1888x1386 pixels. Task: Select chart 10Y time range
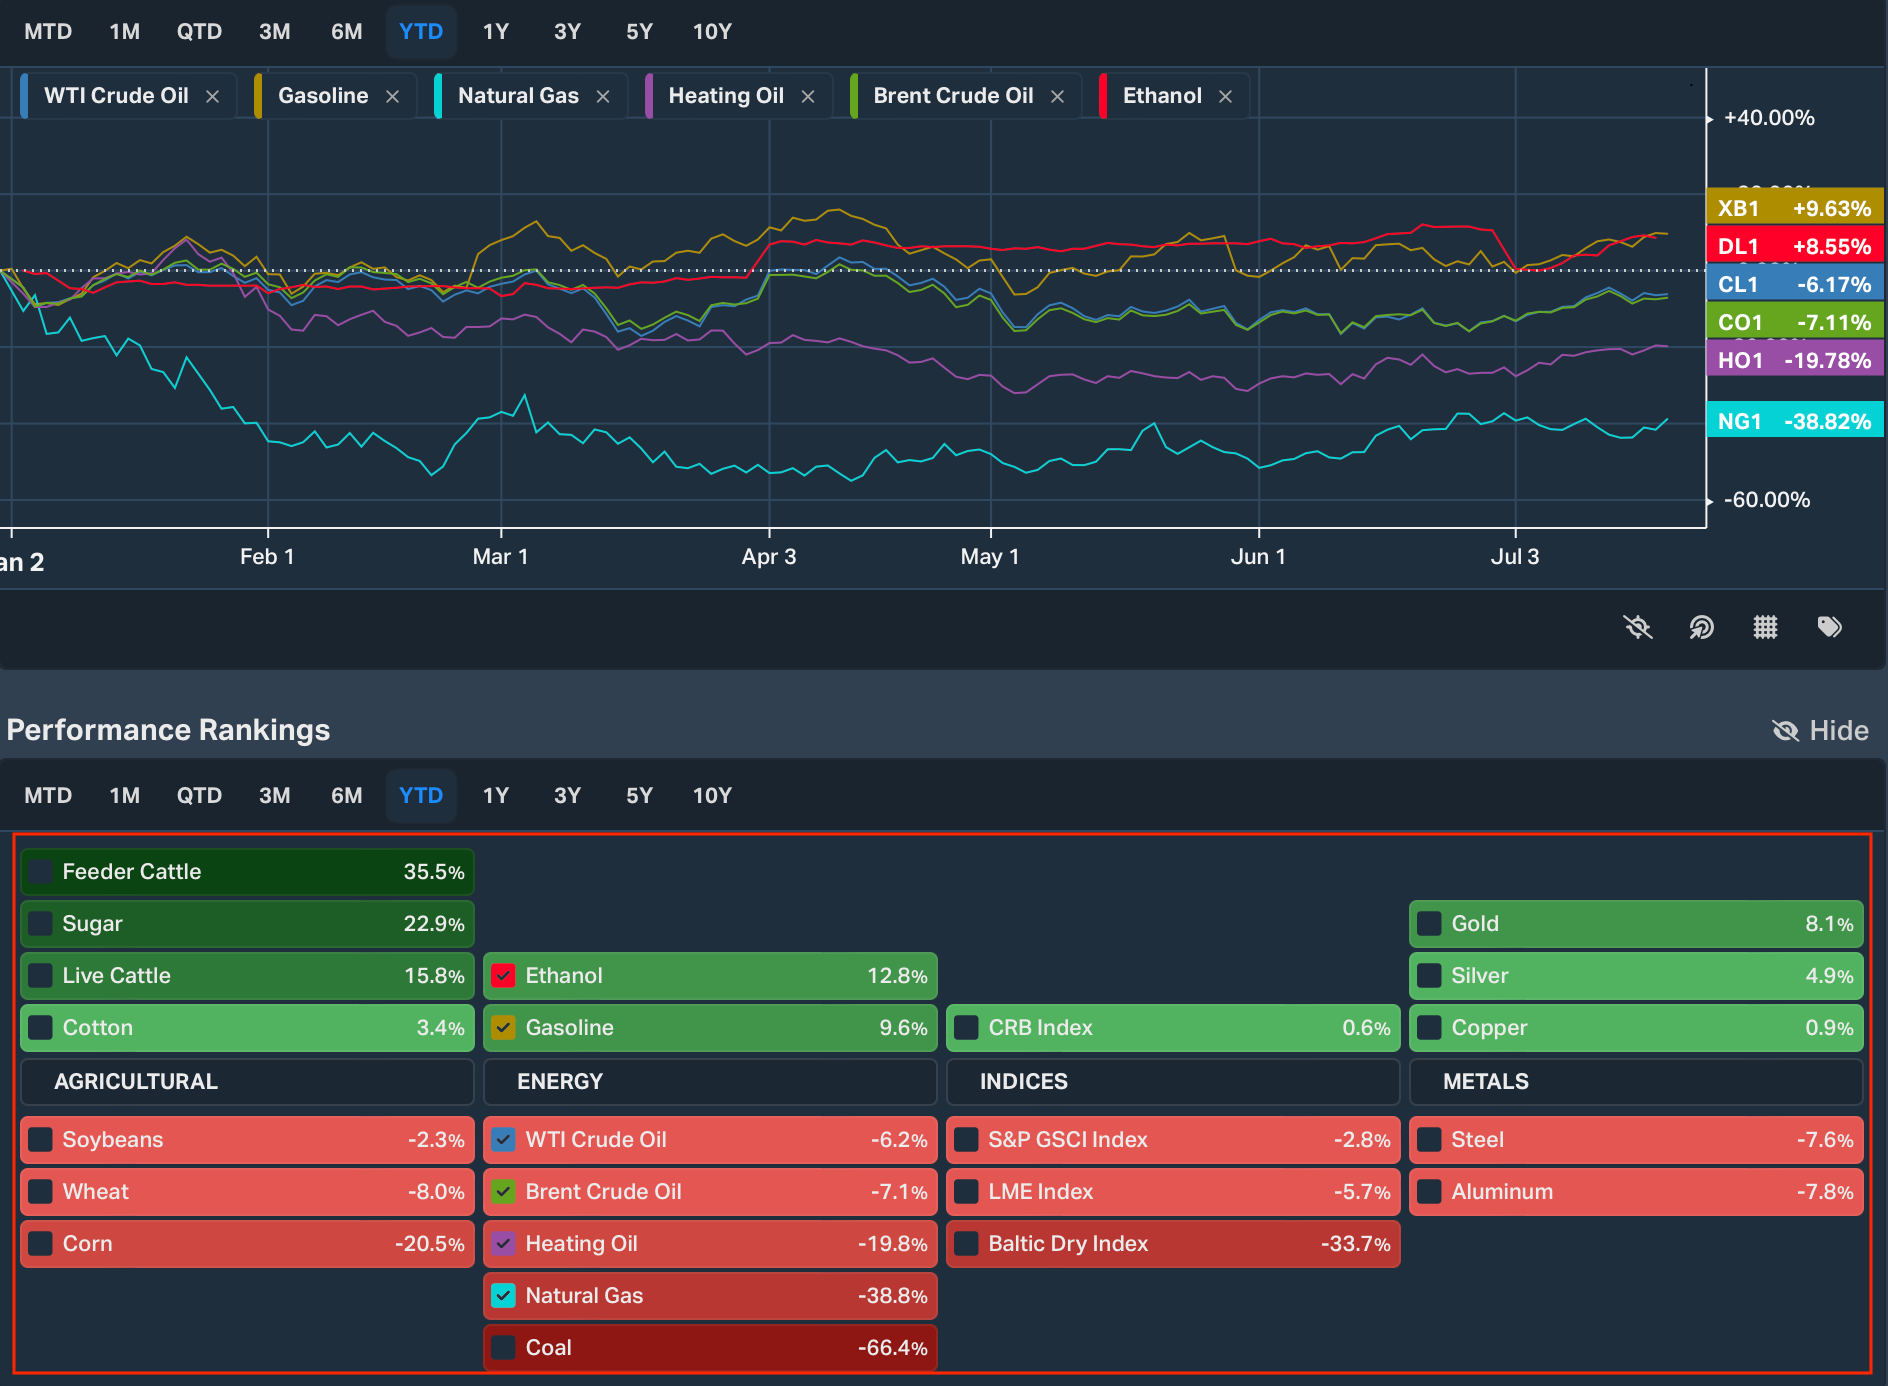712,32
